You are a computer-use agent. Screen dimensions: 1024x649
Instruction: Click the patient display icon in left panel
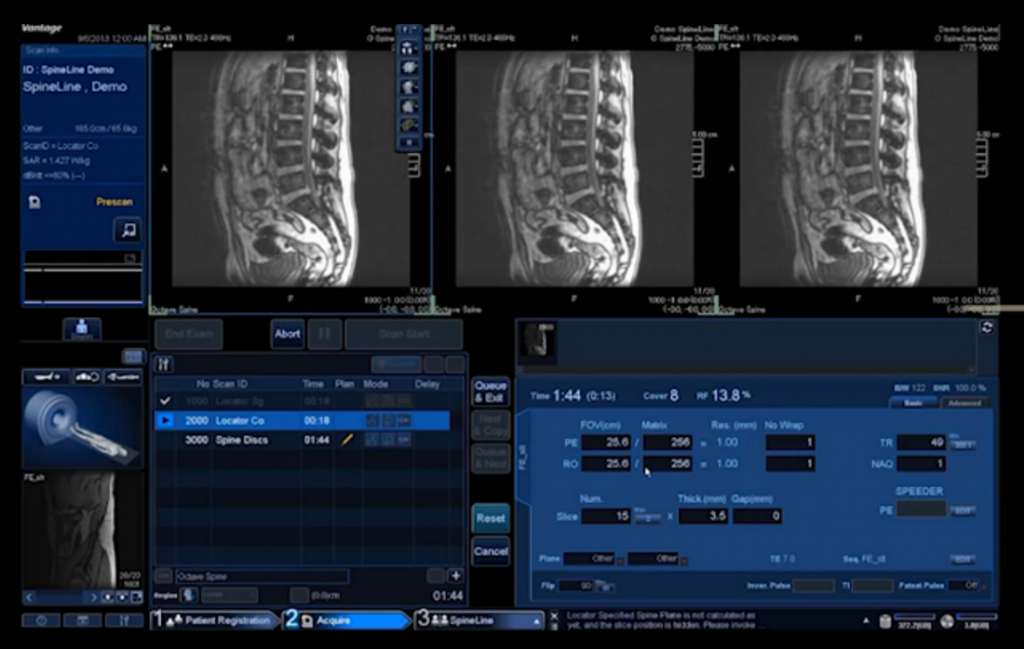tap(81, 329)
